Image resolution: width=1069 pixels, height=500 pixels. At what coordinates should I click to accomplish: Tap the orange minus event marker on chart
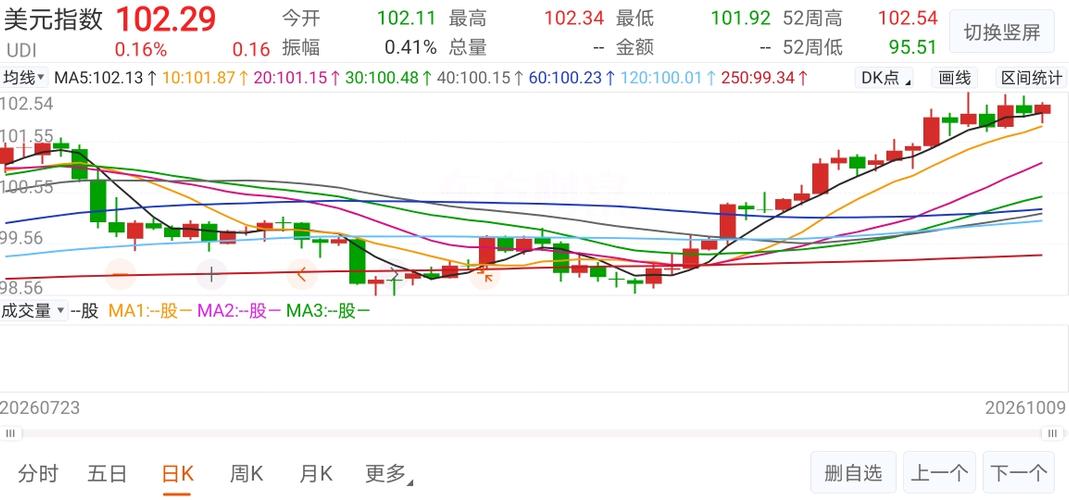tap(121, 275)
